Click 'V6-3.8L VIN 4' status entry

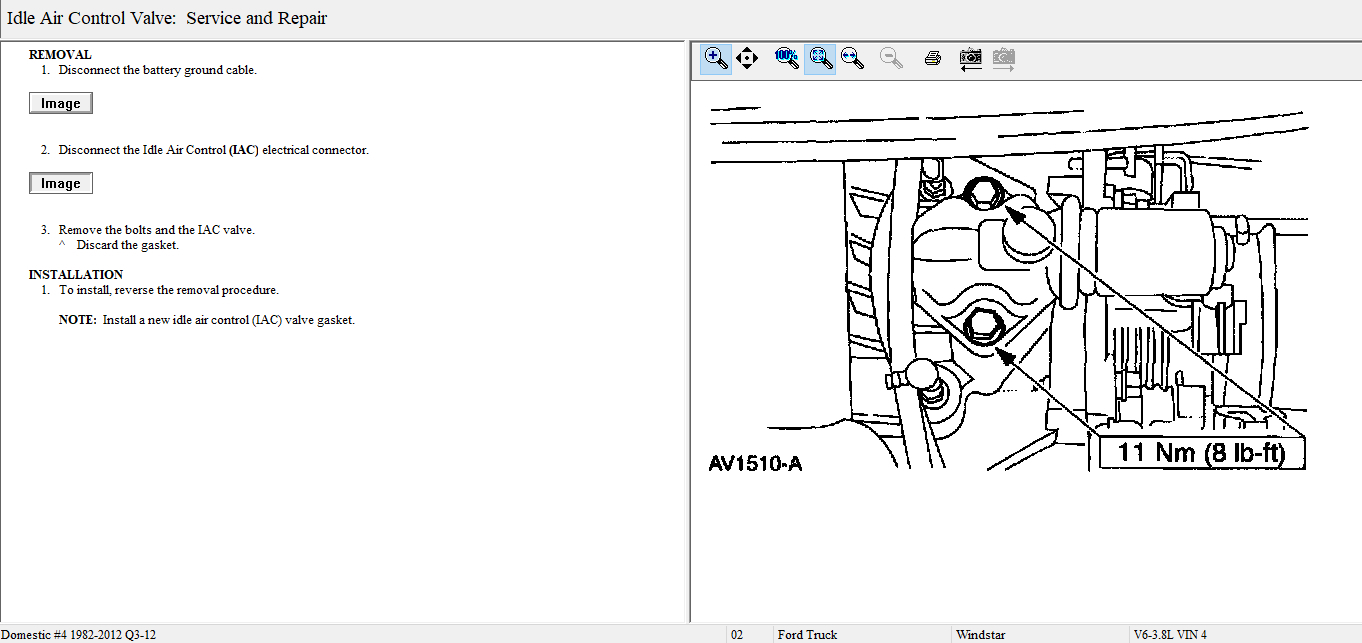pyautogui.click(x=1170, y=635)
